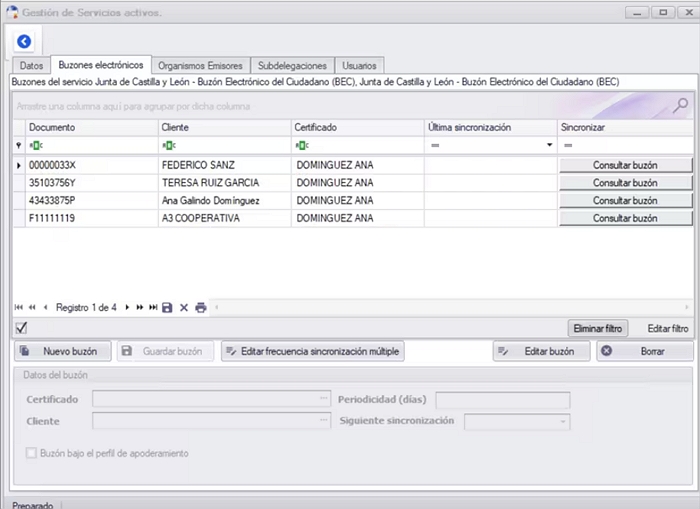Sort by the Cliente column header

(x=225, y=127)
